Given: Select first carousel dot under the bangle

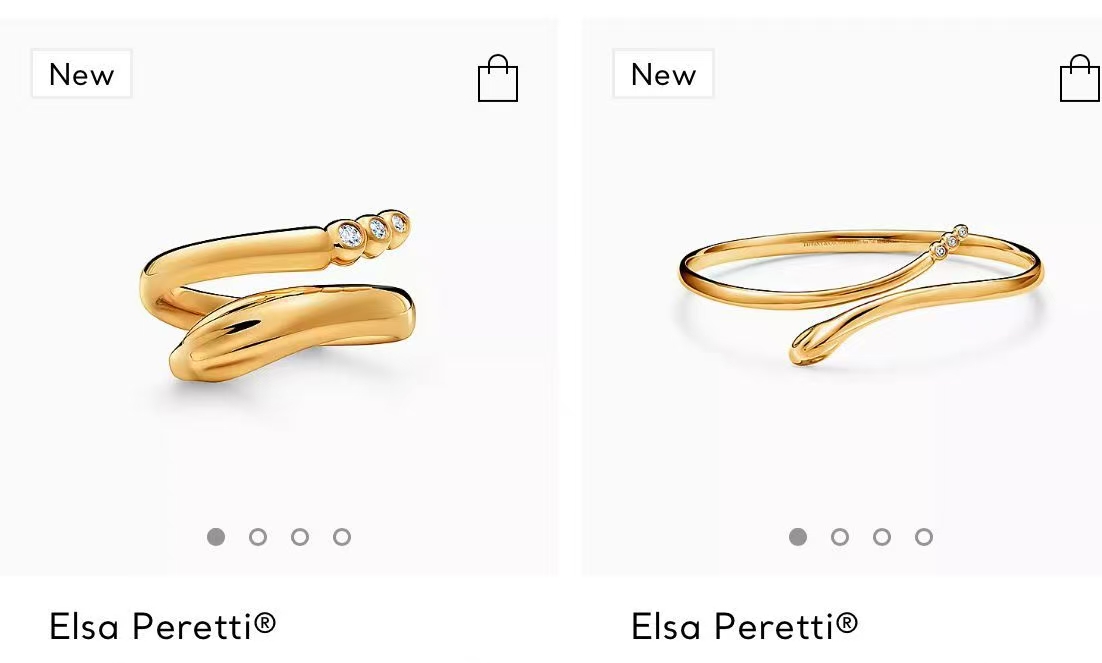Looking at the screenshot, I should (x=798, y=537).
